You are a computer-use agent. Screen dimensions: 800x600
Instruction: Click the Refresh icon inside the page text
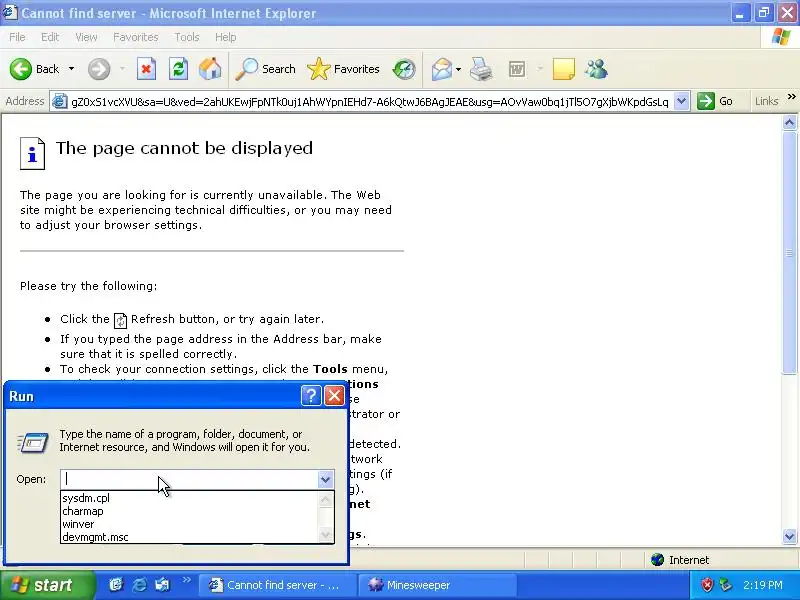(120, 320)
